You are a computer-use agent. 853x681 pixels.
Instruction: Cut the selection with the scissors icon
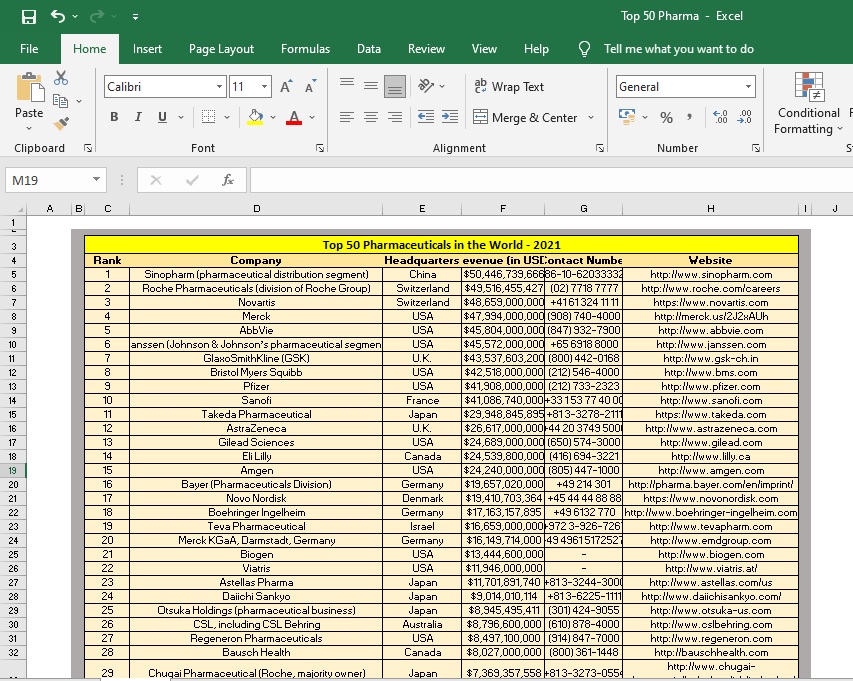[x=61, y=78]
